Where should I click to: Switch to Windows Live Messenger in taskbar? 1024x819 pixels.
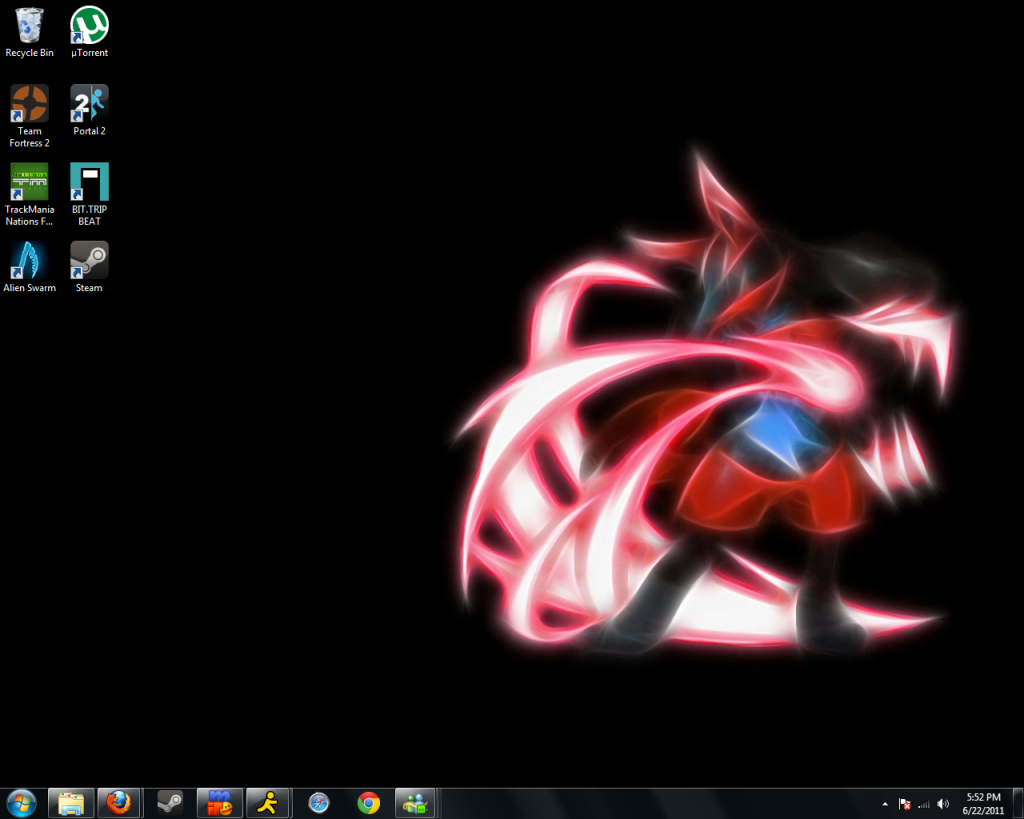[415, 803]
